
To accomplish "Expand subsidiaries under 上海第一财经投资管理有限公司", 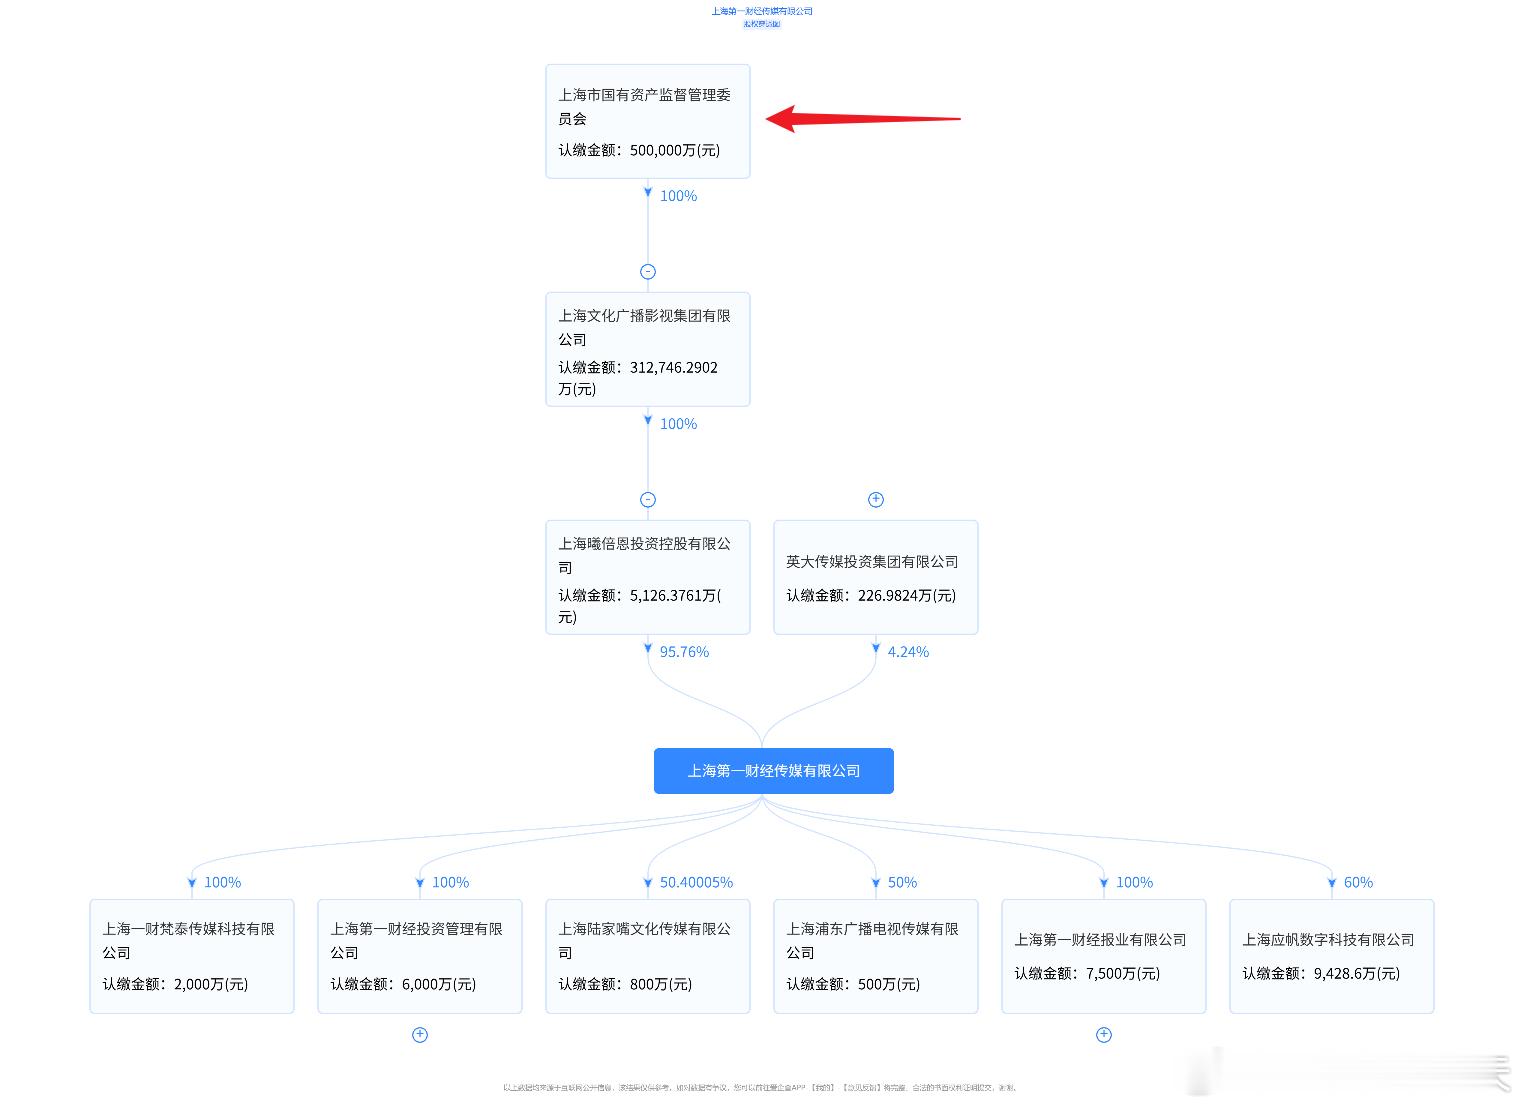I will (420, 1035).
